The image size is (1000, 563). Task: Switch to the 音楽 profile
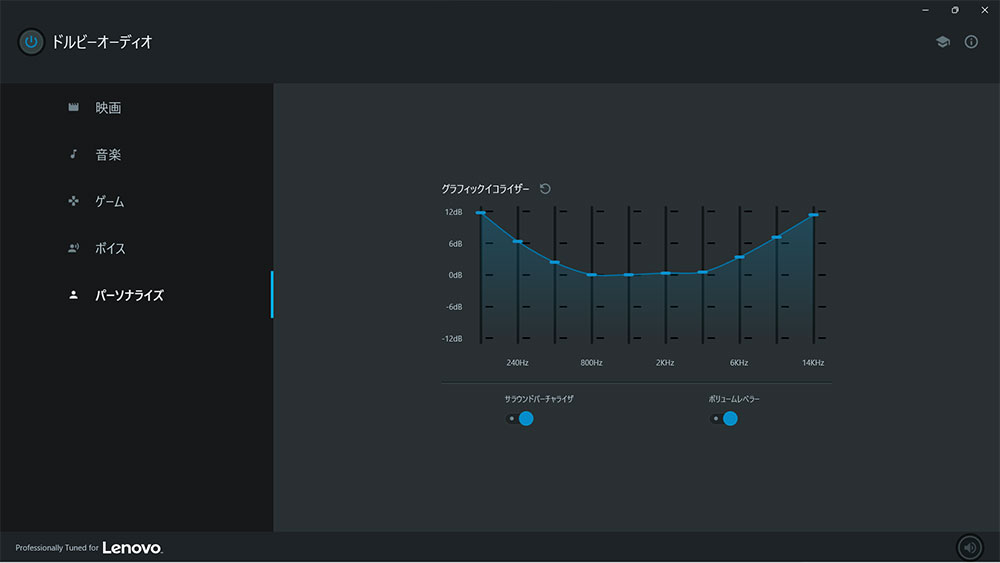coord(108,155)
